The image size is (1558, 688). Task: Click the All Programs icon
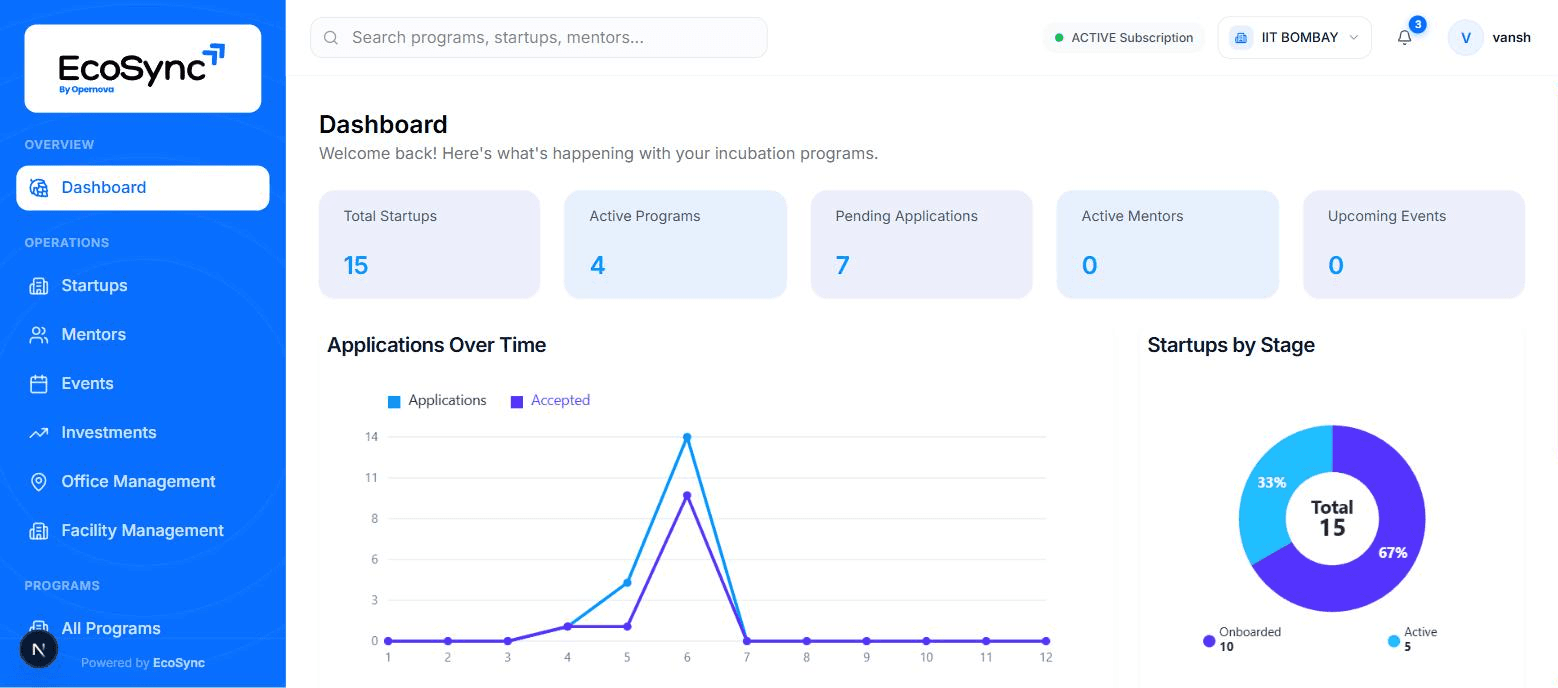(39, 627)
